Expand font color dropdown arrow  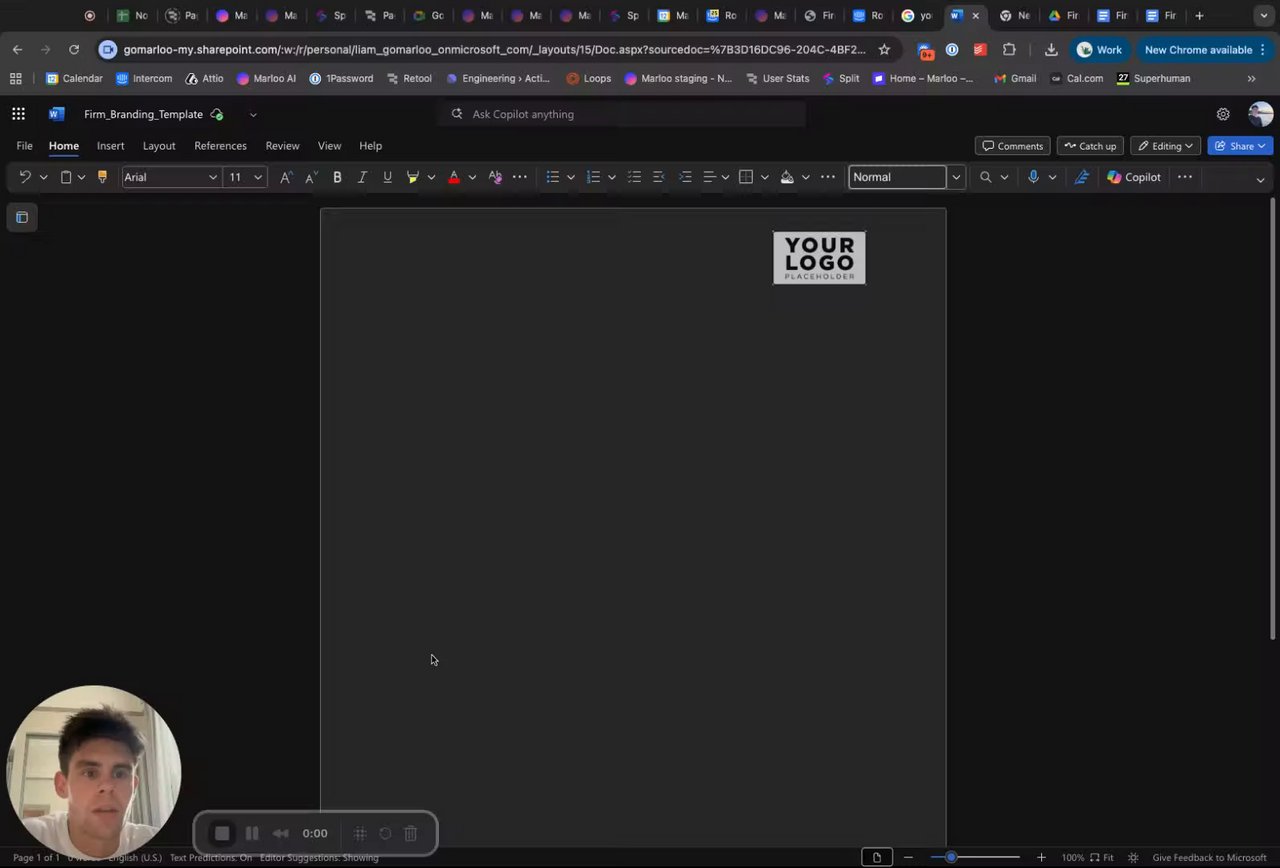point(472,177)
